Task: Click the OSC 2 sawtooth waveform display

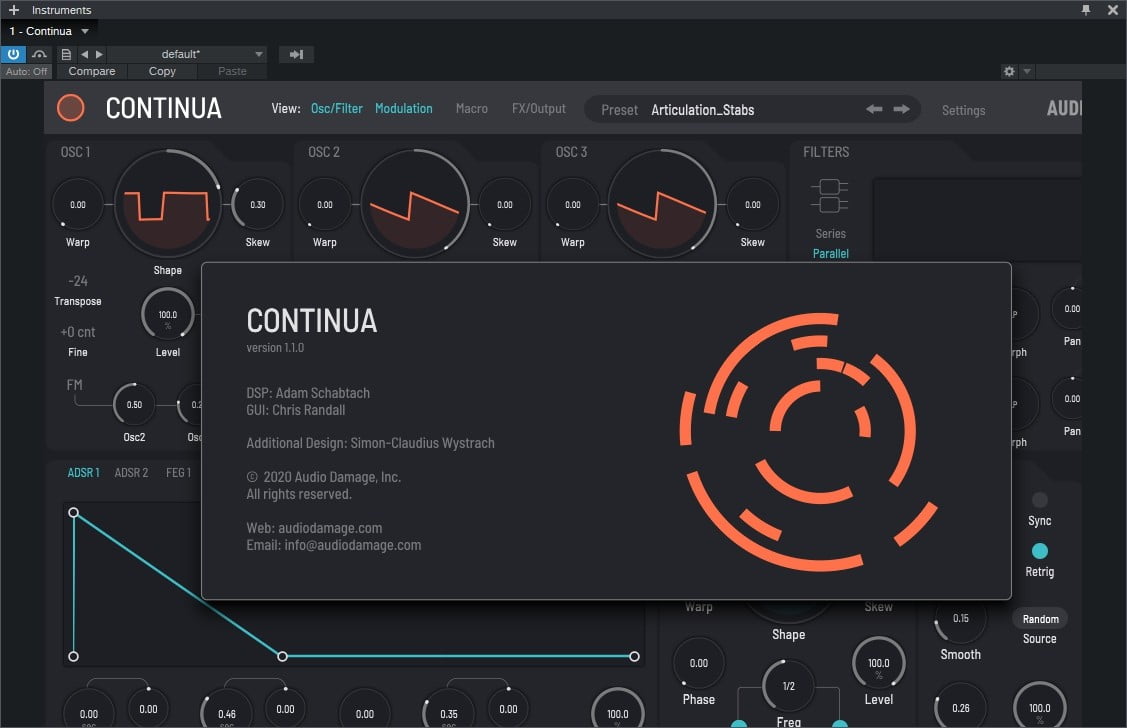Action: point(415,204)
